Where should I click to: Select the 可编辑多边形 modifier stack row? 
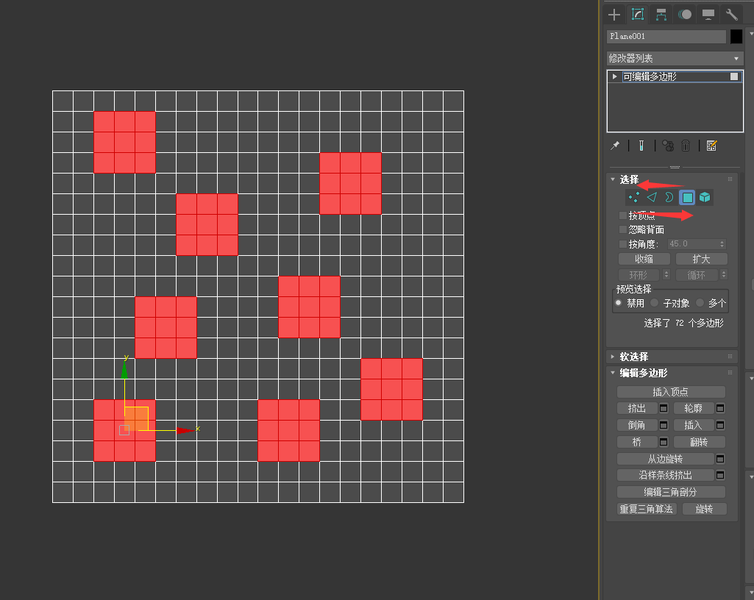coord(675,76)
